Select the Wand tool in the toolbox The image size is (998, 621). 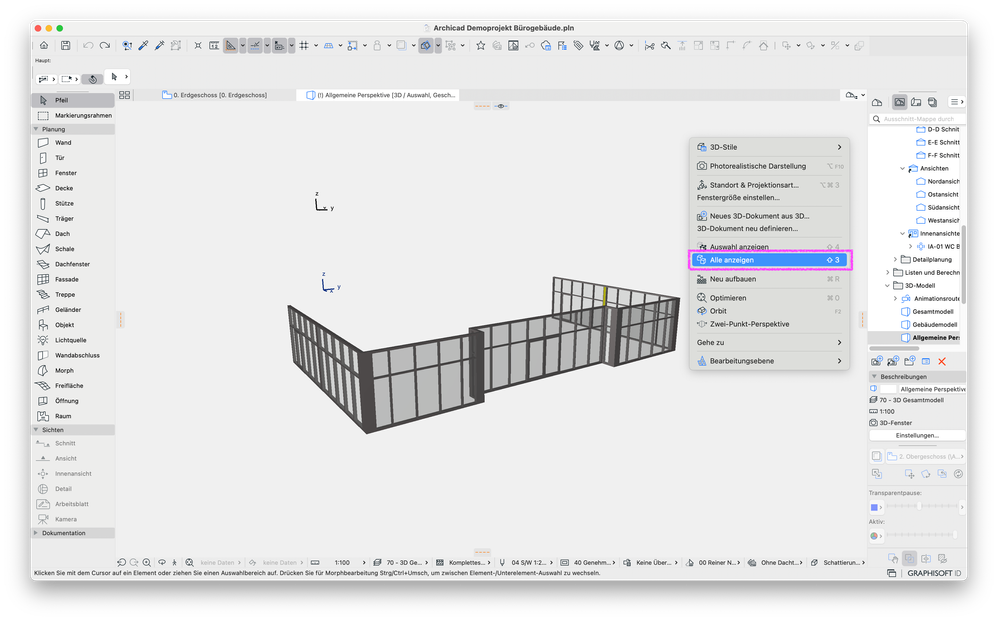62,143
